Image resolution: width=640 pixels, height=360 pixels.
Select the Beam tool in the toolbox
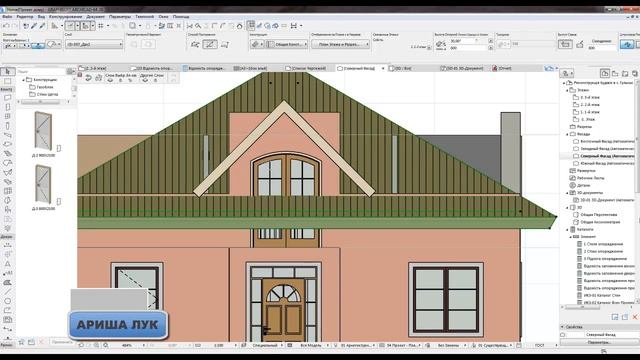pos(7,135)
